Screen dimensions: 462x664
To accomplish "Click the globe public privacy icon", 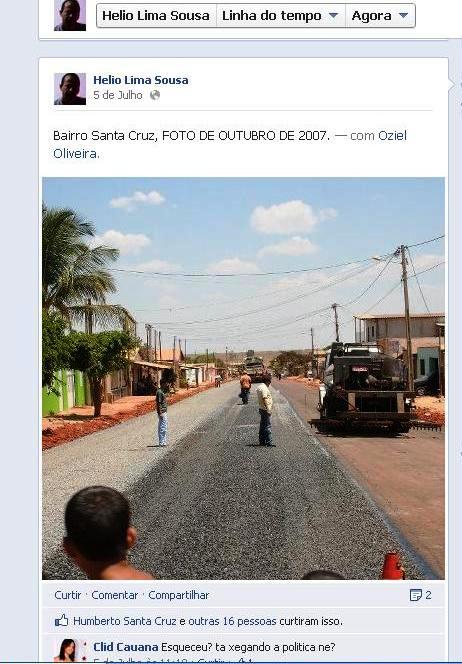I will (155, 95).
